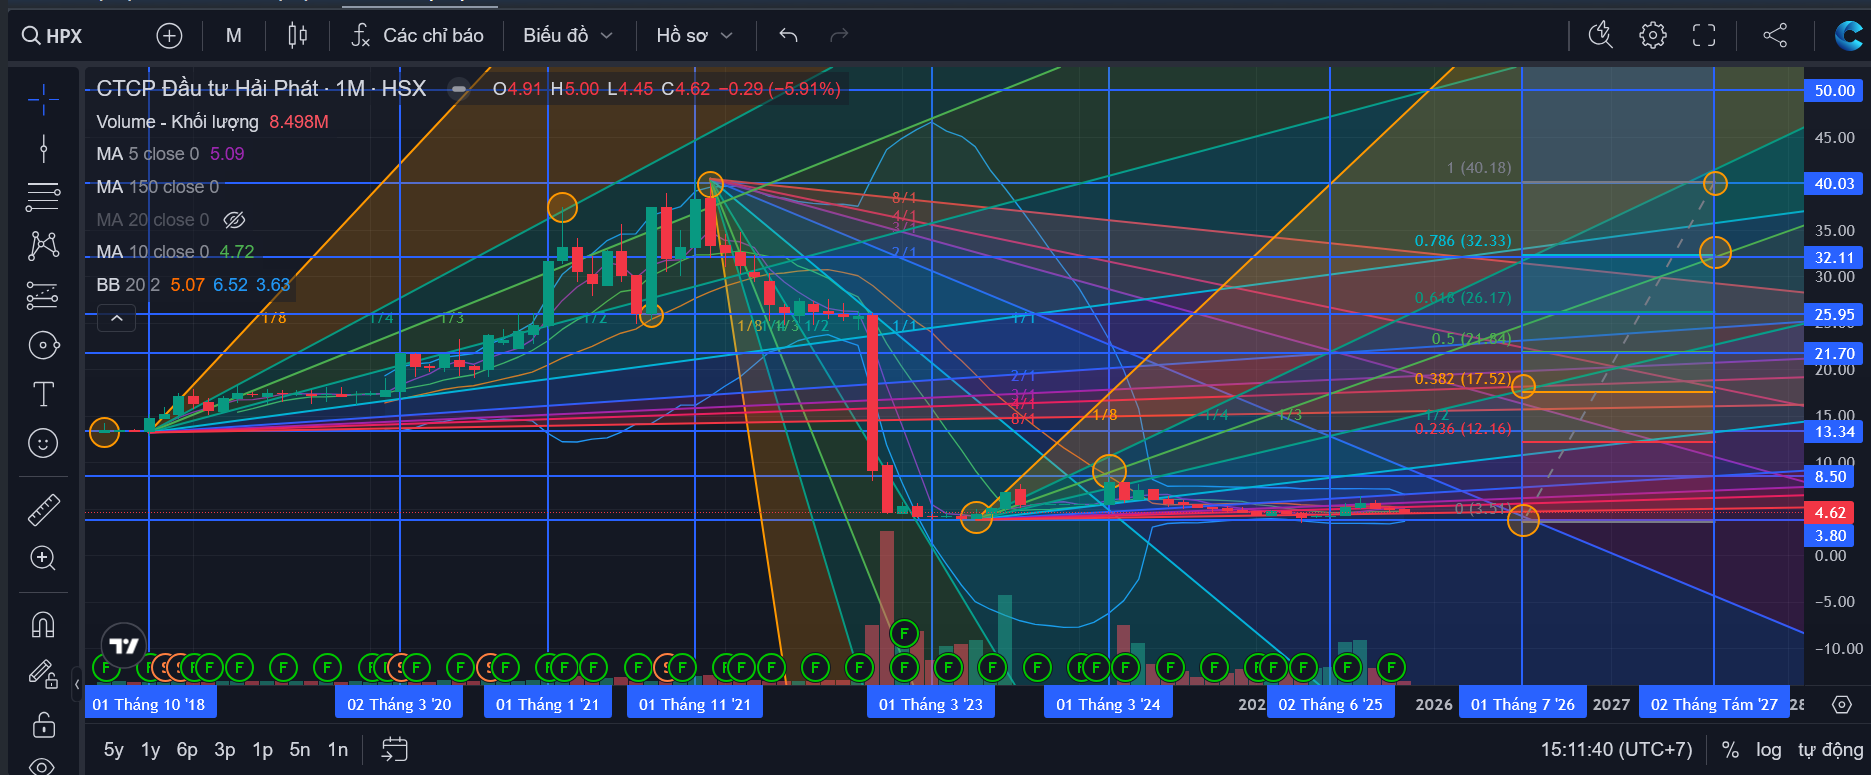Click the 40.03 price axis label
Image resolution: width=1871 pixels, height=775 pixels.
point(1834,184)
